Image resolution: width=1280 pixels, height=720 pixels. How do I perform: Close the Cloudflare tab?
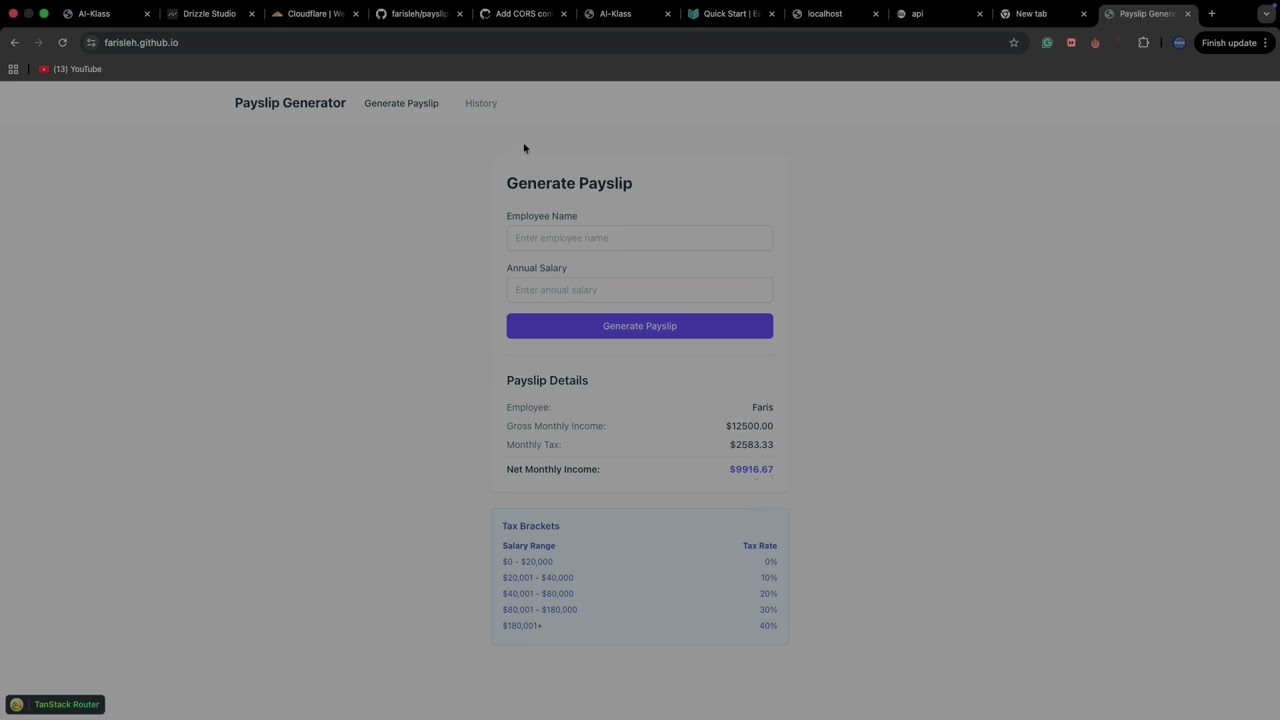click(355, 14)
